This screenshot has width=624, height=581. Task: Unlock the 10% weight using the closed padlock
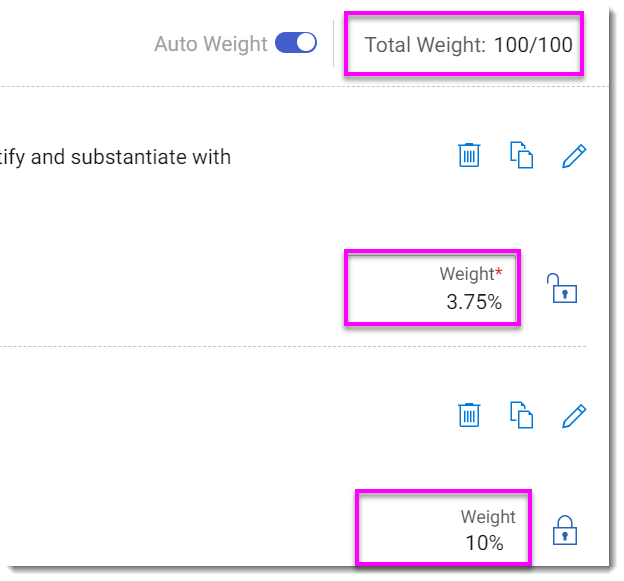tap(565, 530)
